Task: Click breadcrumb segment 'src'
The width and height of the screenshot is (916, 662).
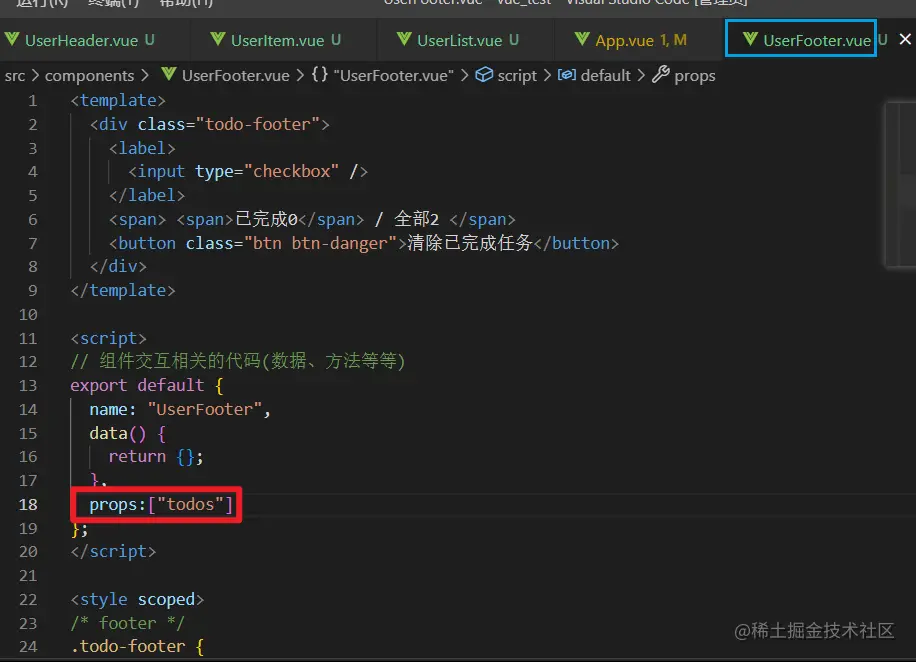Action: tap(15, 76)
